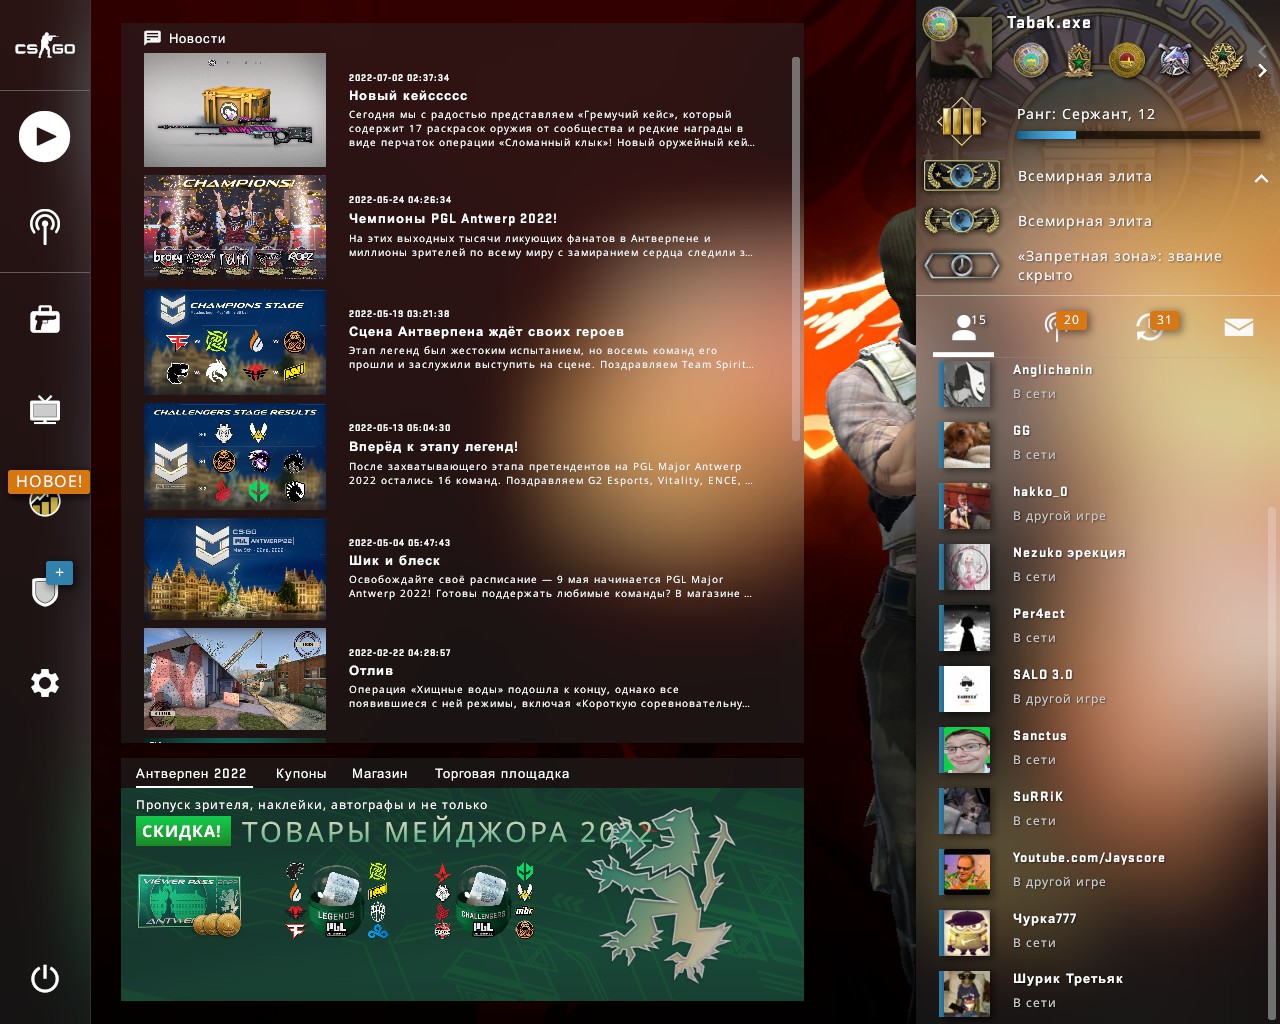Click the Ранг: Сержант, 12 label

[1086, 114]
